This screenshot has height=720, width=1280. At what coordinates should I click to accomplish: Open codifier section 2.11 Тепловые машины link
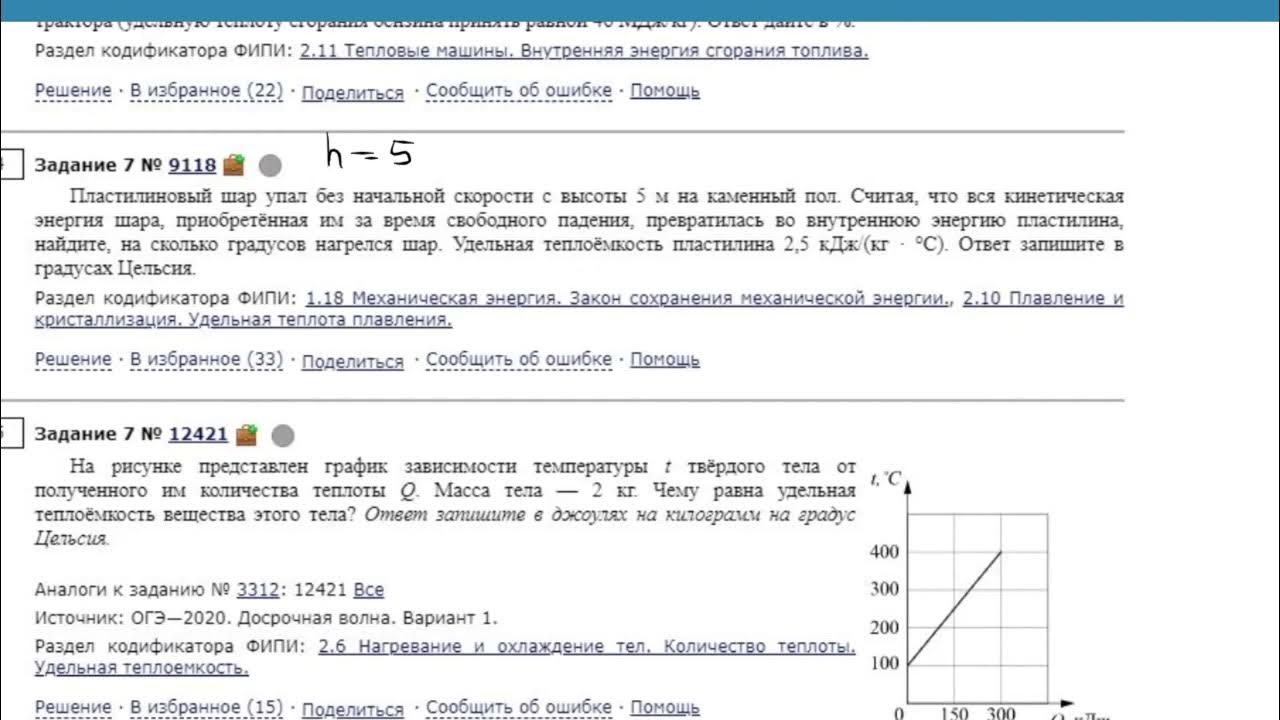[584, 51]
